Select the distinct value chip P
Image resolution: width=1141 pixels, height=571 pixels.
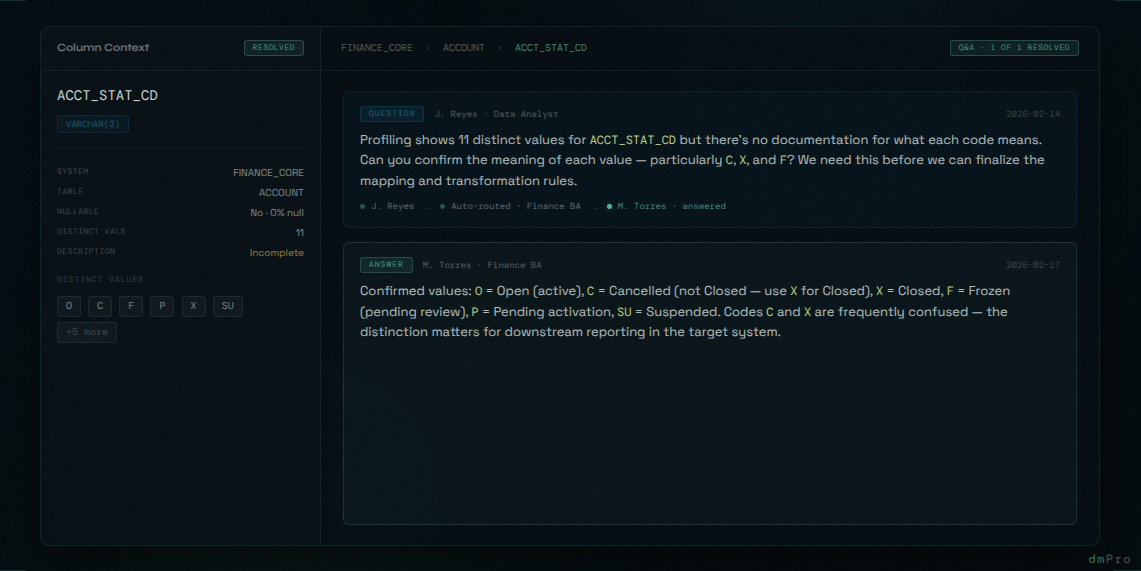[x=162, y=306]
